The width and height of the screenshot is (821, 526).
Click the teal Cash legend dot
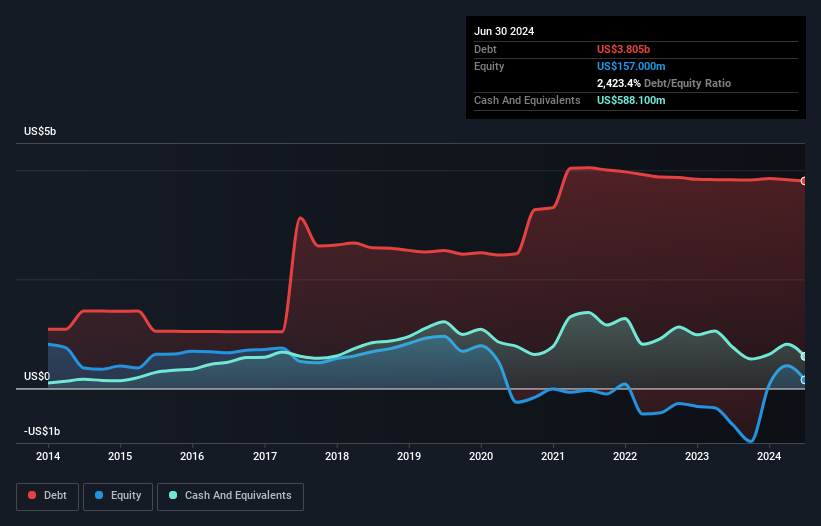pos(173,495)
